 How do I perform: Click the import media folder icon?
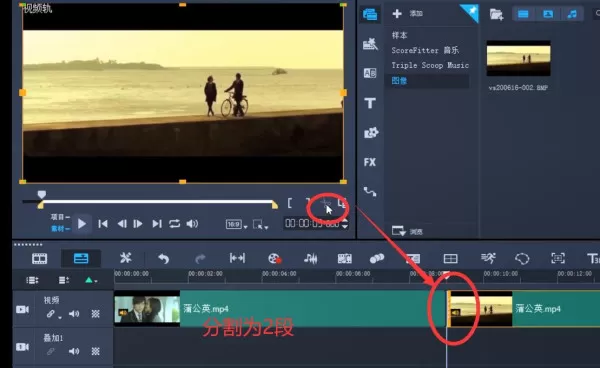[496, 15]
